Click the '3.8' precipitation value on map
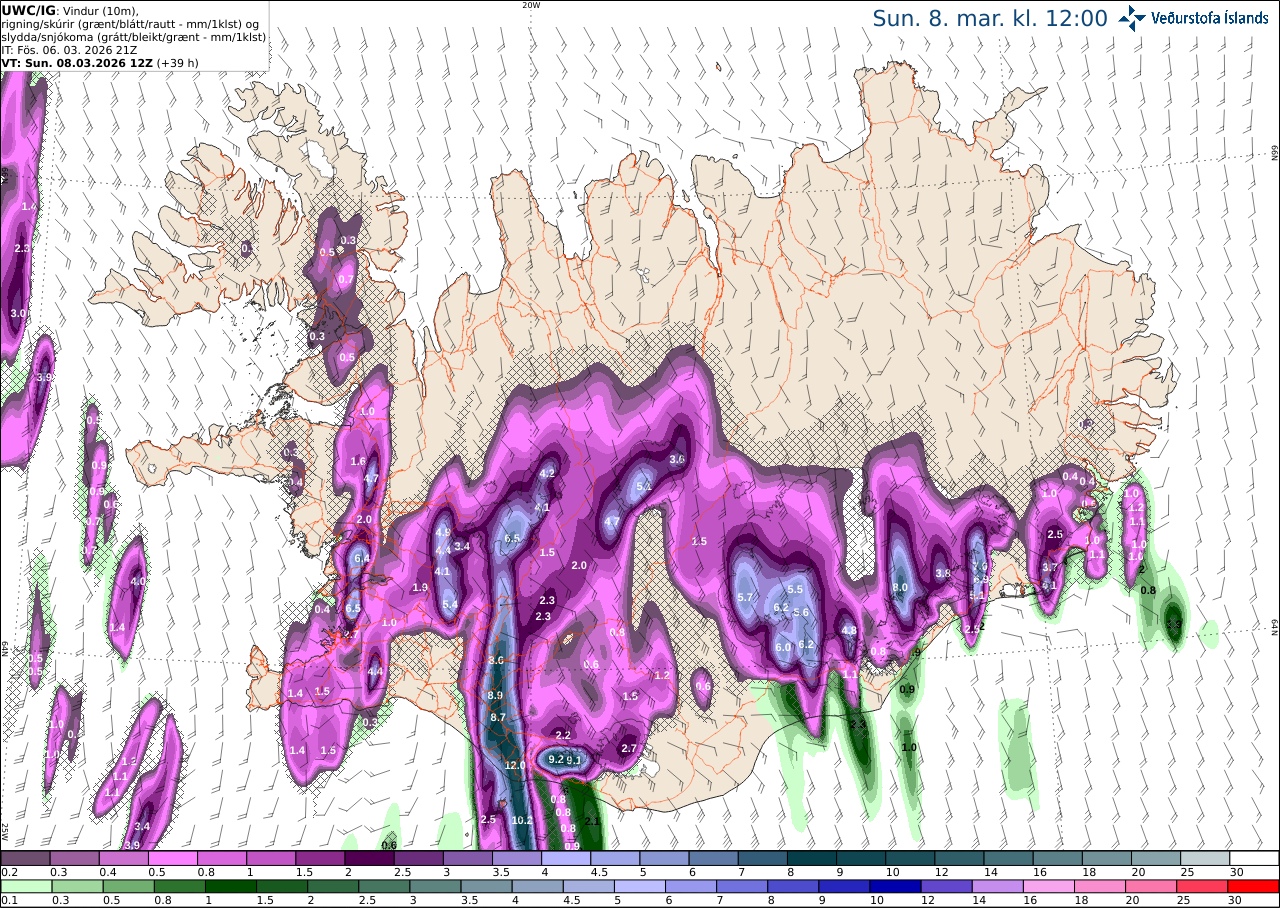This screenshot has width=1280, height=908. click(942, 573)
